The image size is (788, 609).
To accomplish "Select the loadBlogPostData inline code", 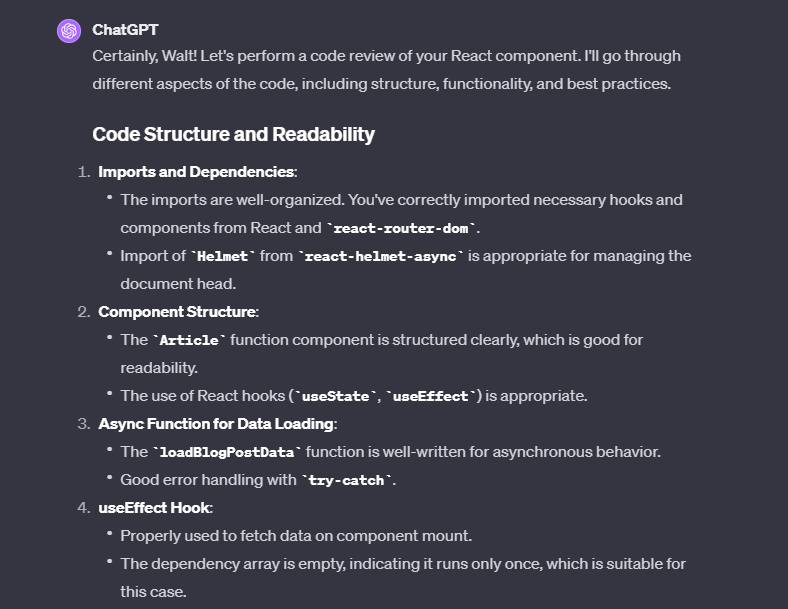I will (227, 452).
